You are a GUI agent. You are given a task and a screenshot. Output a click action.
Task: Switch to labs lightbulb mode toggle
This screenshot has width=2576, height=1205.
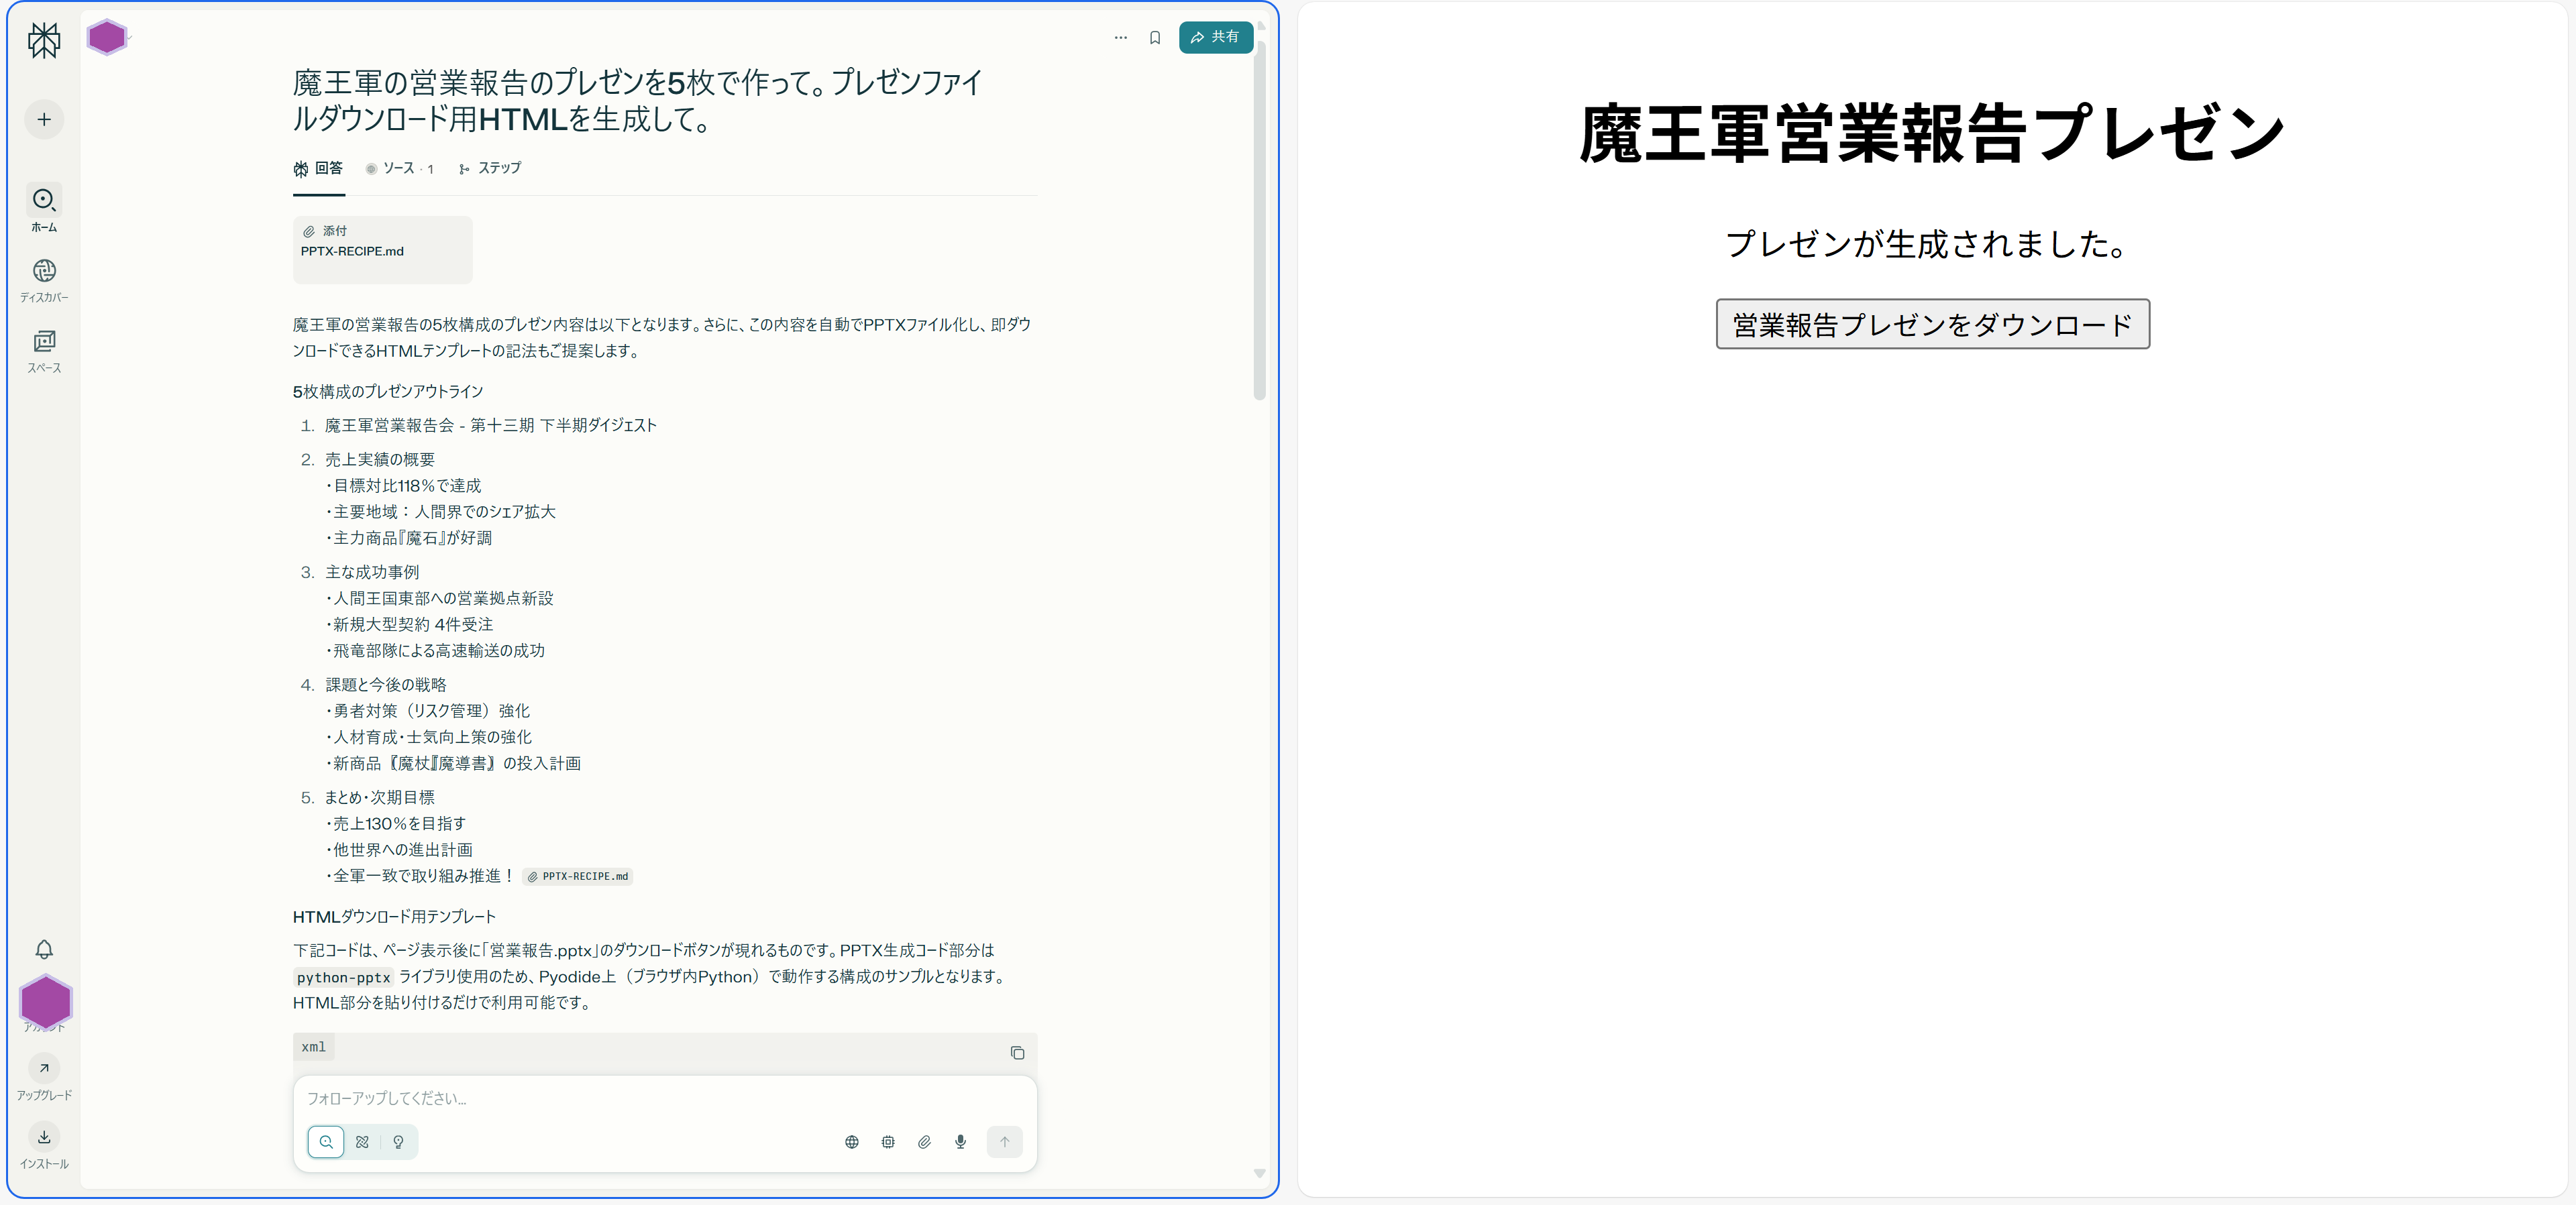click(398, 1141)
